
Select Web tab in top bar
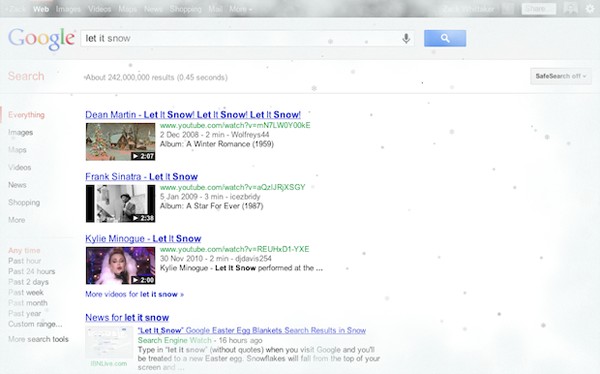coord(41,9)
